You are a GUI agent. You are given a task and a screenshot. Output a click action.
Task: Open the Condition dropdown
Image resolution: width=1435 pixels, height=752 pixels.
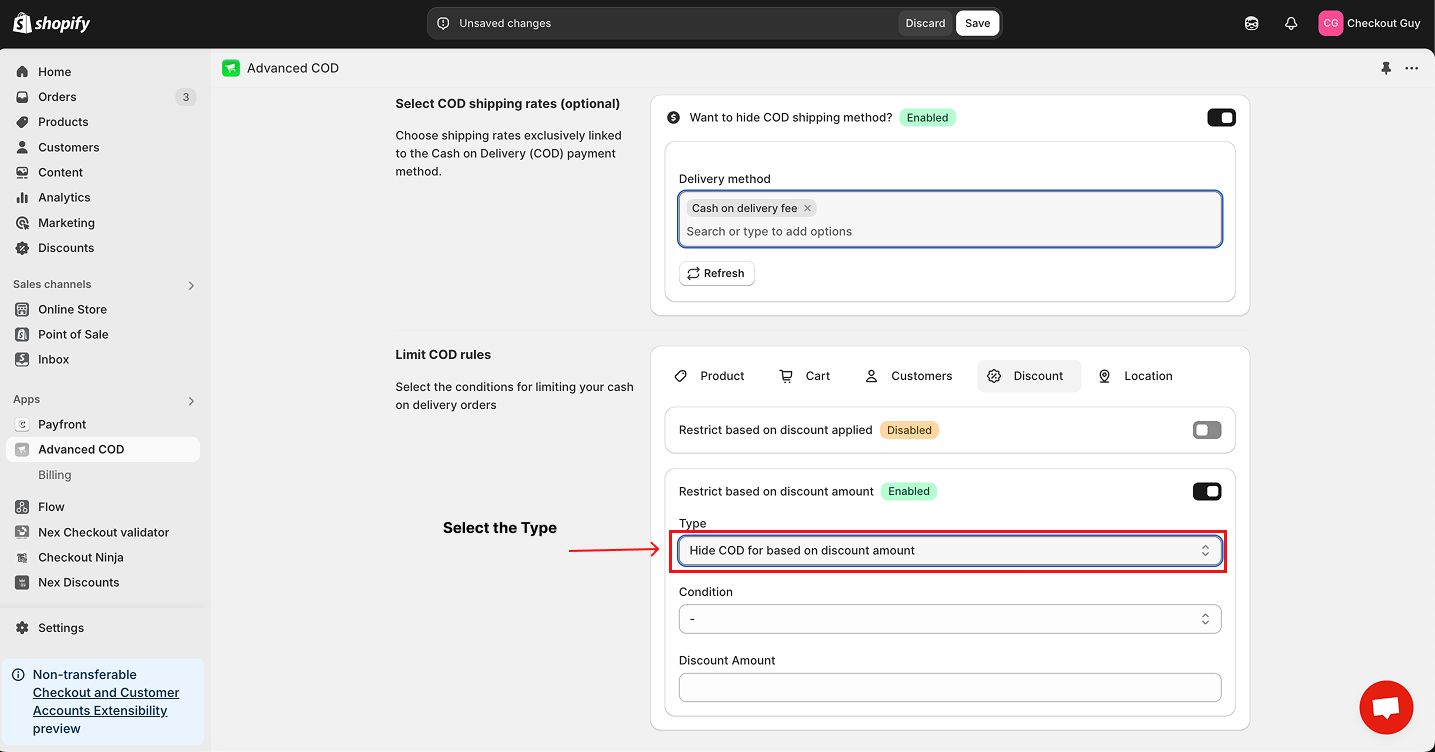pos(949,619)
